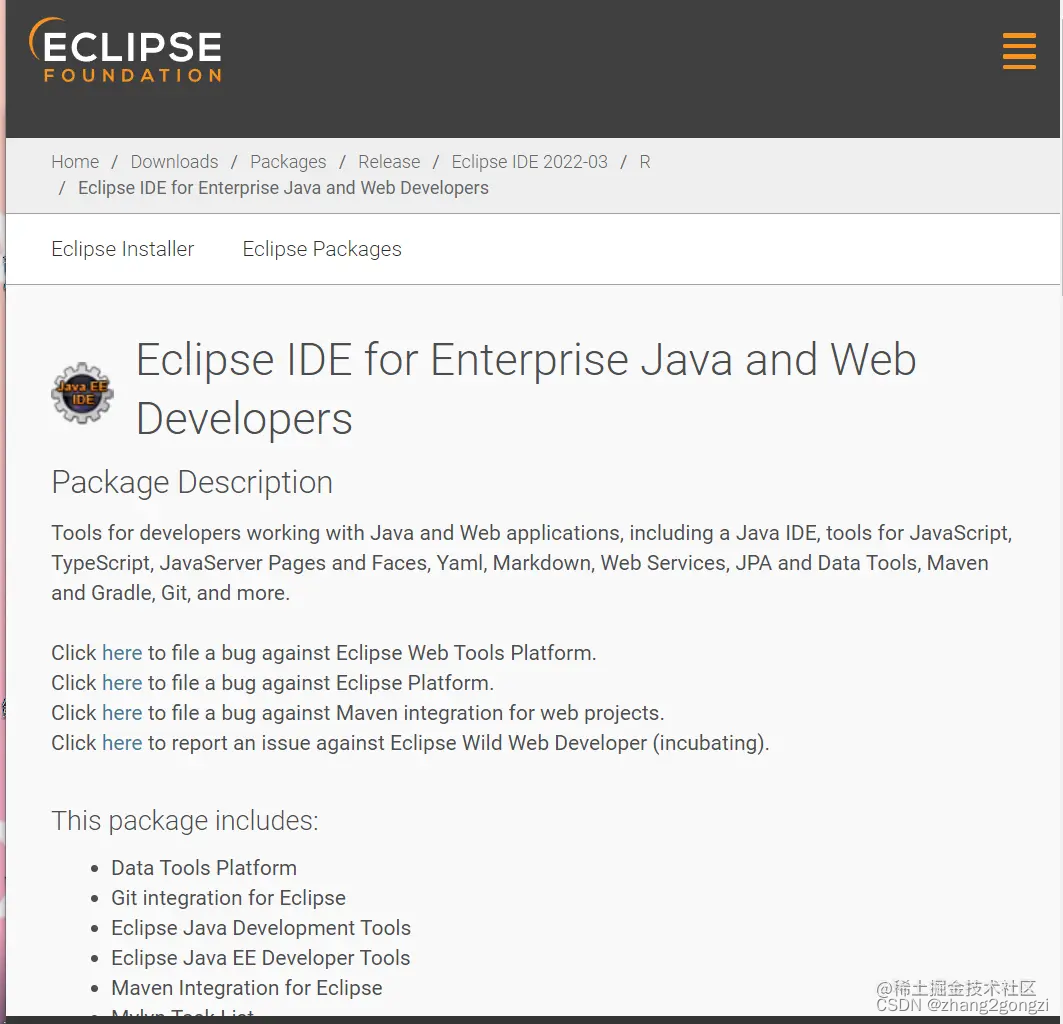
Task: Click the Java EE IDE gear icon
Action: (x=82, y=393)
